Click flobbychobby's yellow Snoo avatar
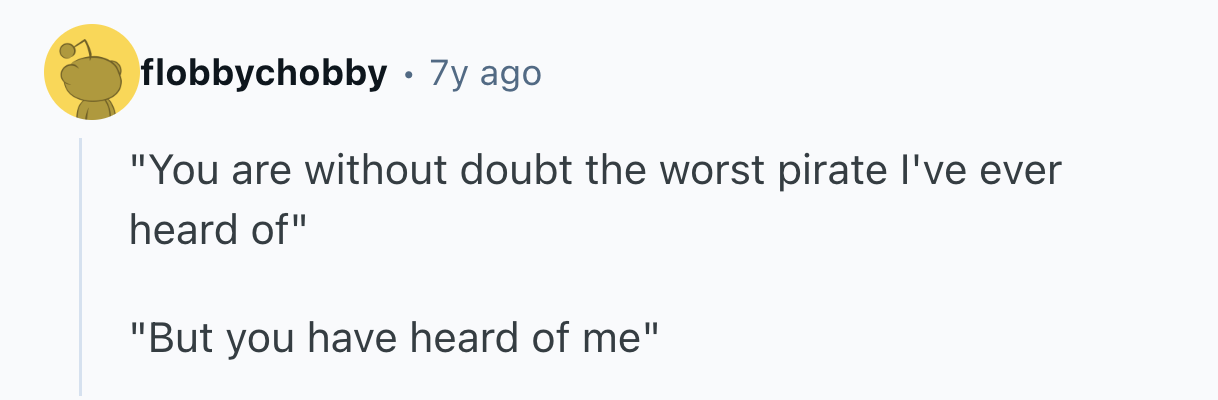This screenshot has height=400, width=1218. coord(91,73)
